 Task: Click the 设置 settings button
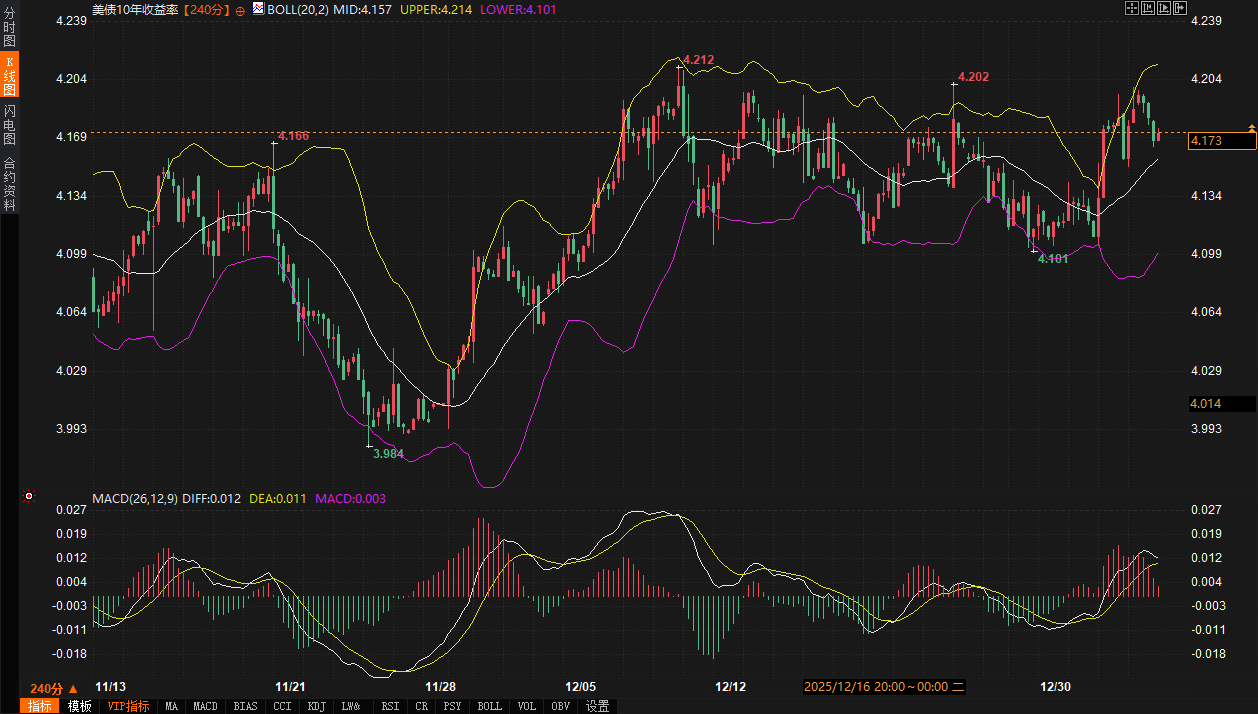[598, 706]
